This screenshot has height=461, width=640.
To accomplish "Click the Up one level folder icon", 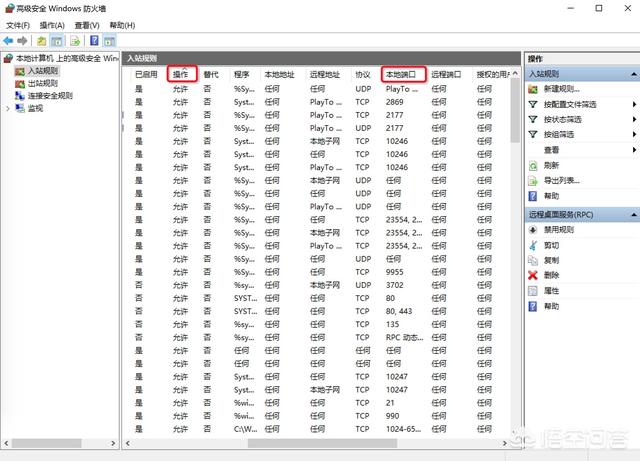I will click(x=41, y=41).
